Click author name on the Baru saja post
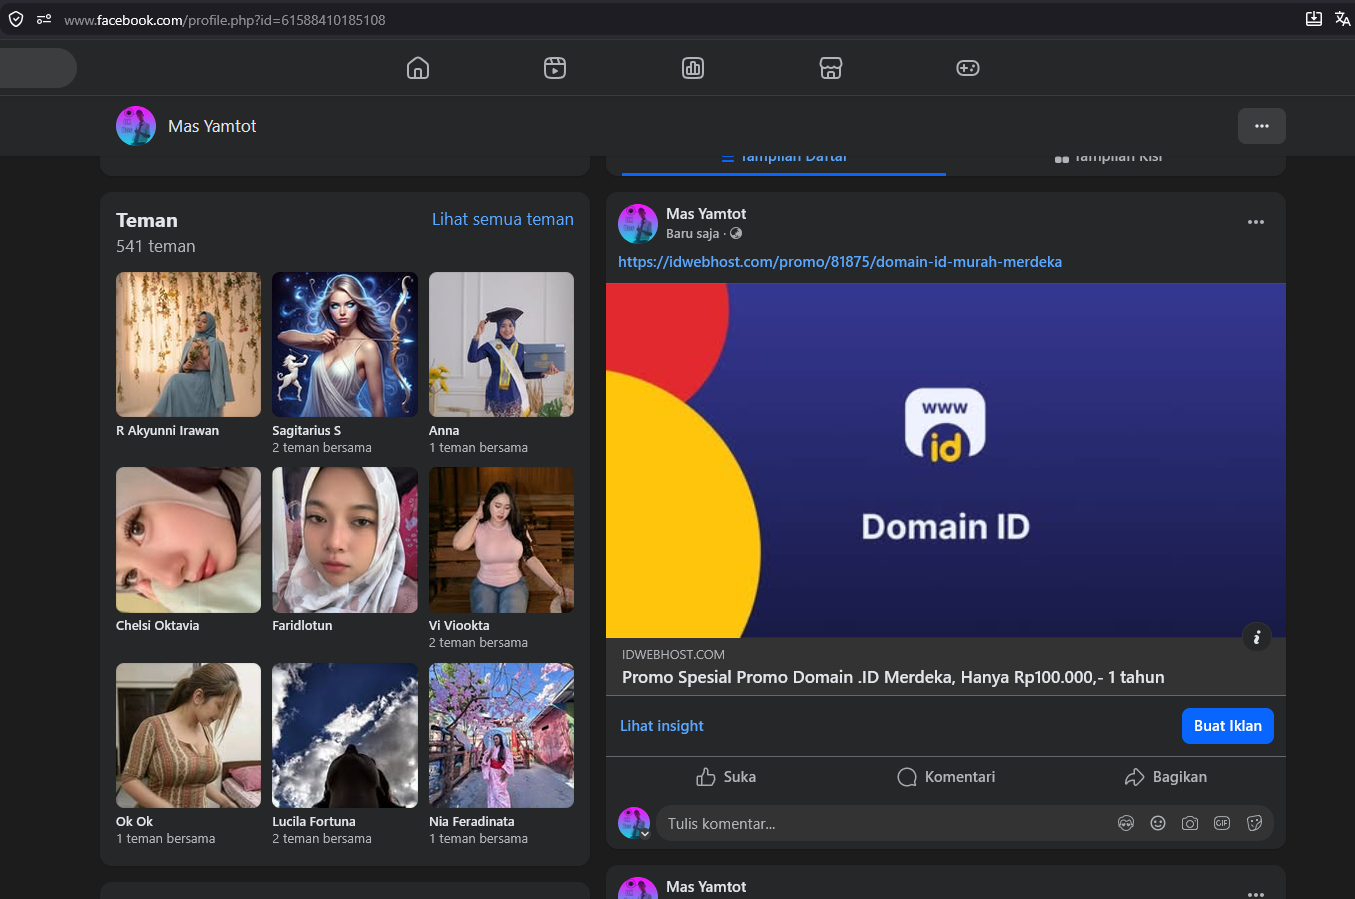This screenshot has height=899, width=1355. (706, 214)
